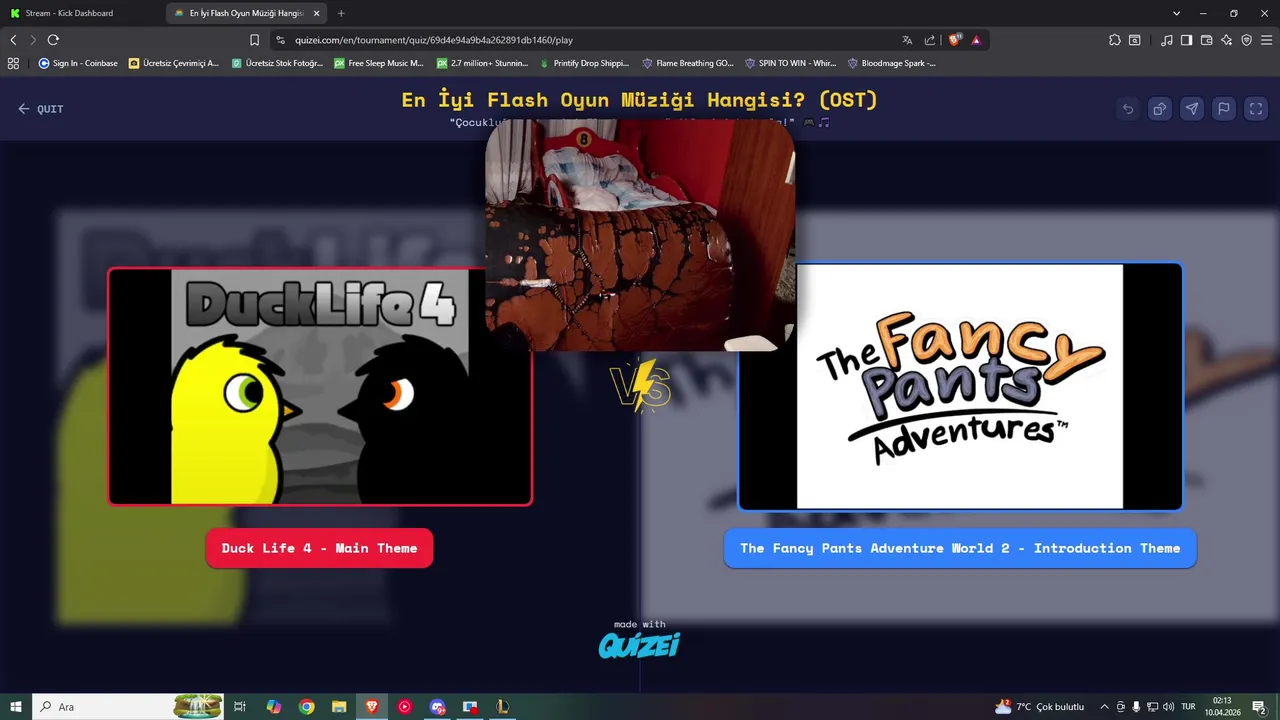Click the undo last pick icon
The height and width of the screenshot is (720, 1280).
tap(1128, 109)
